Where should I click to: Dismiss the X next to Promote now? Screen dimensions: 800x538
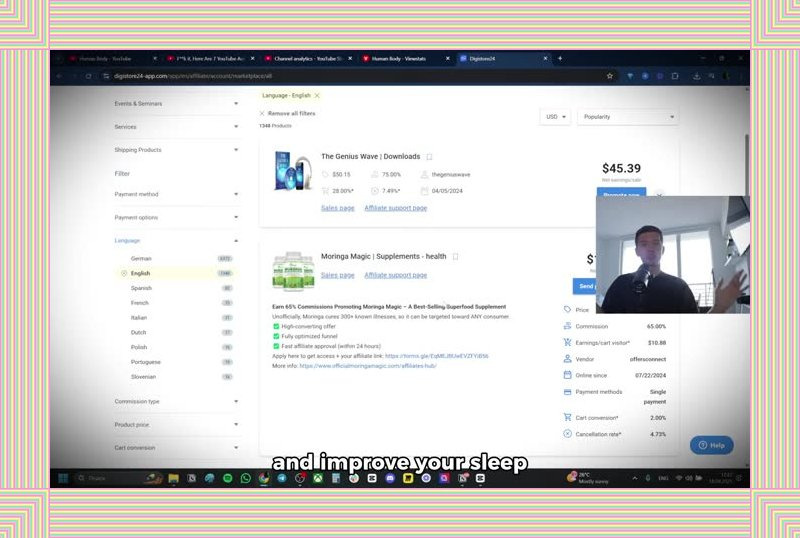click(659, 195)
